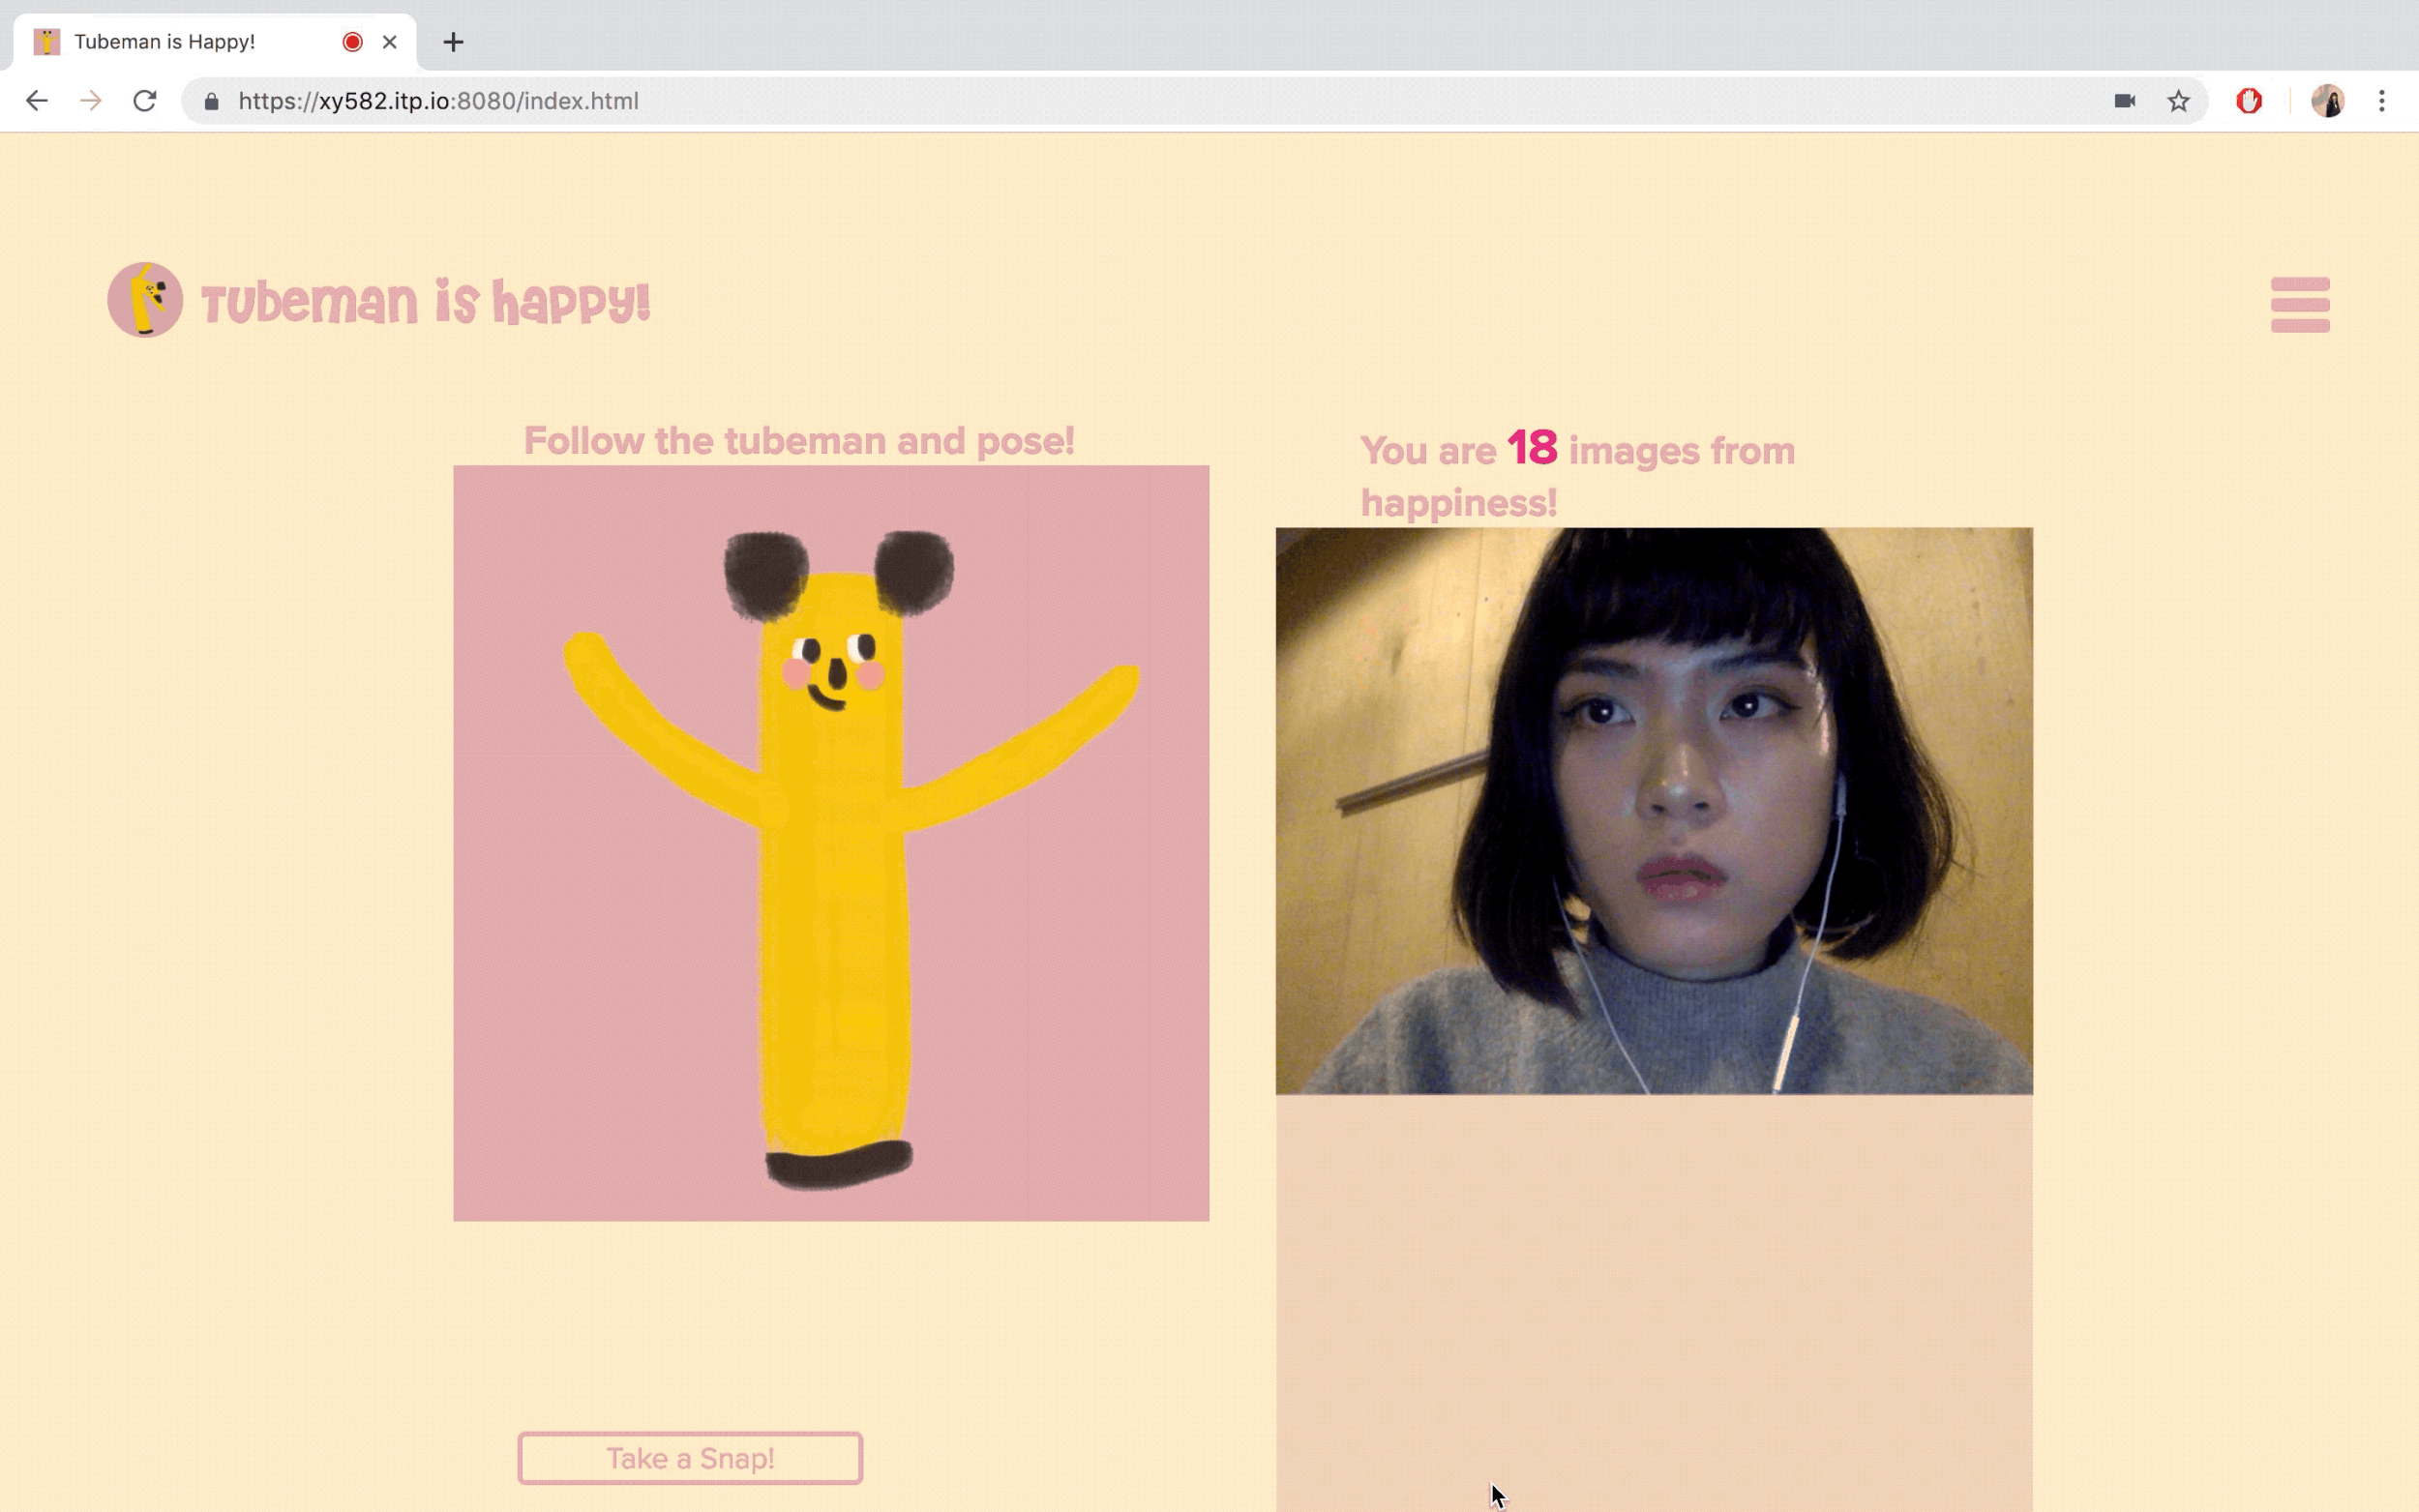Go back to the previous page
Viewport: 2419px width, 1512px height.
pyautogui.click(x=37, y=101)
